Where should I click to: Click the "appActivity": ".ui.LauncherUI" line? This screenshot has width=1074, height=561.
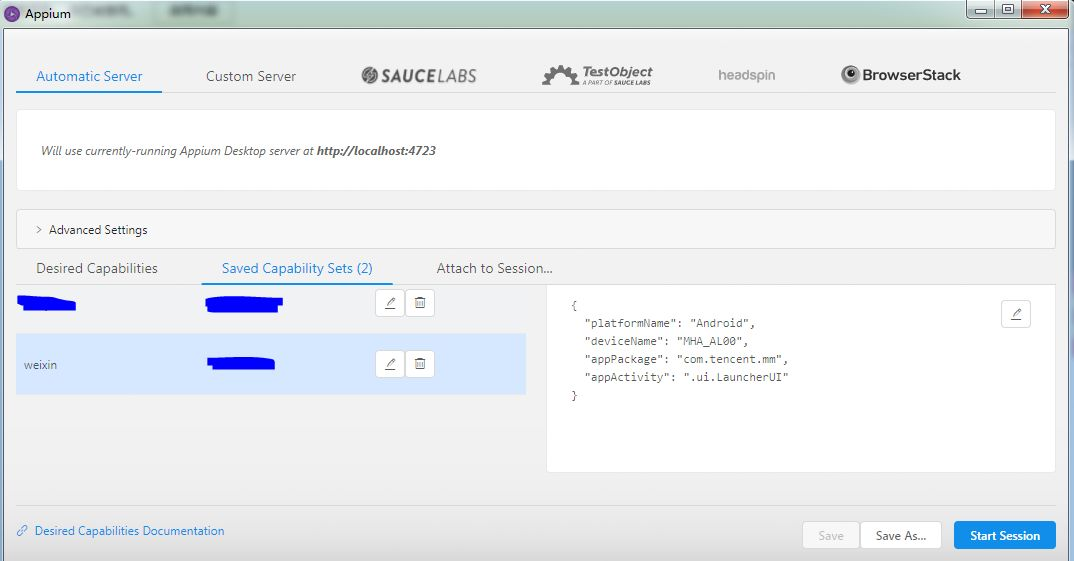(686, 377)
